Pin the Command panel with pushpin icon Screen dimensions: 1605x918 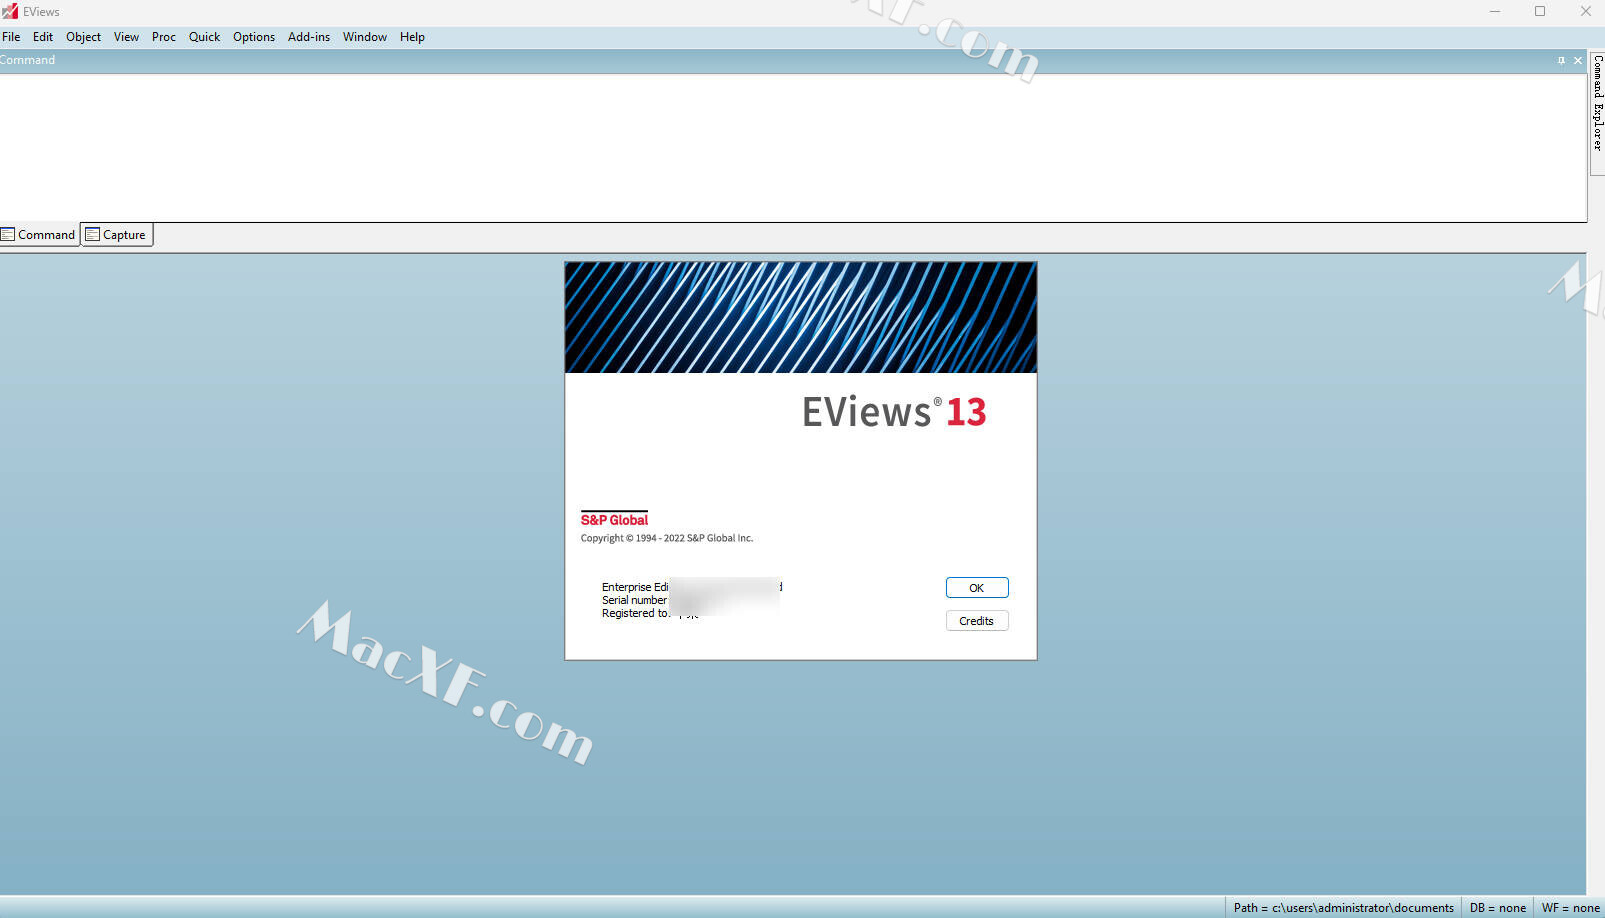pos(1561,60)
